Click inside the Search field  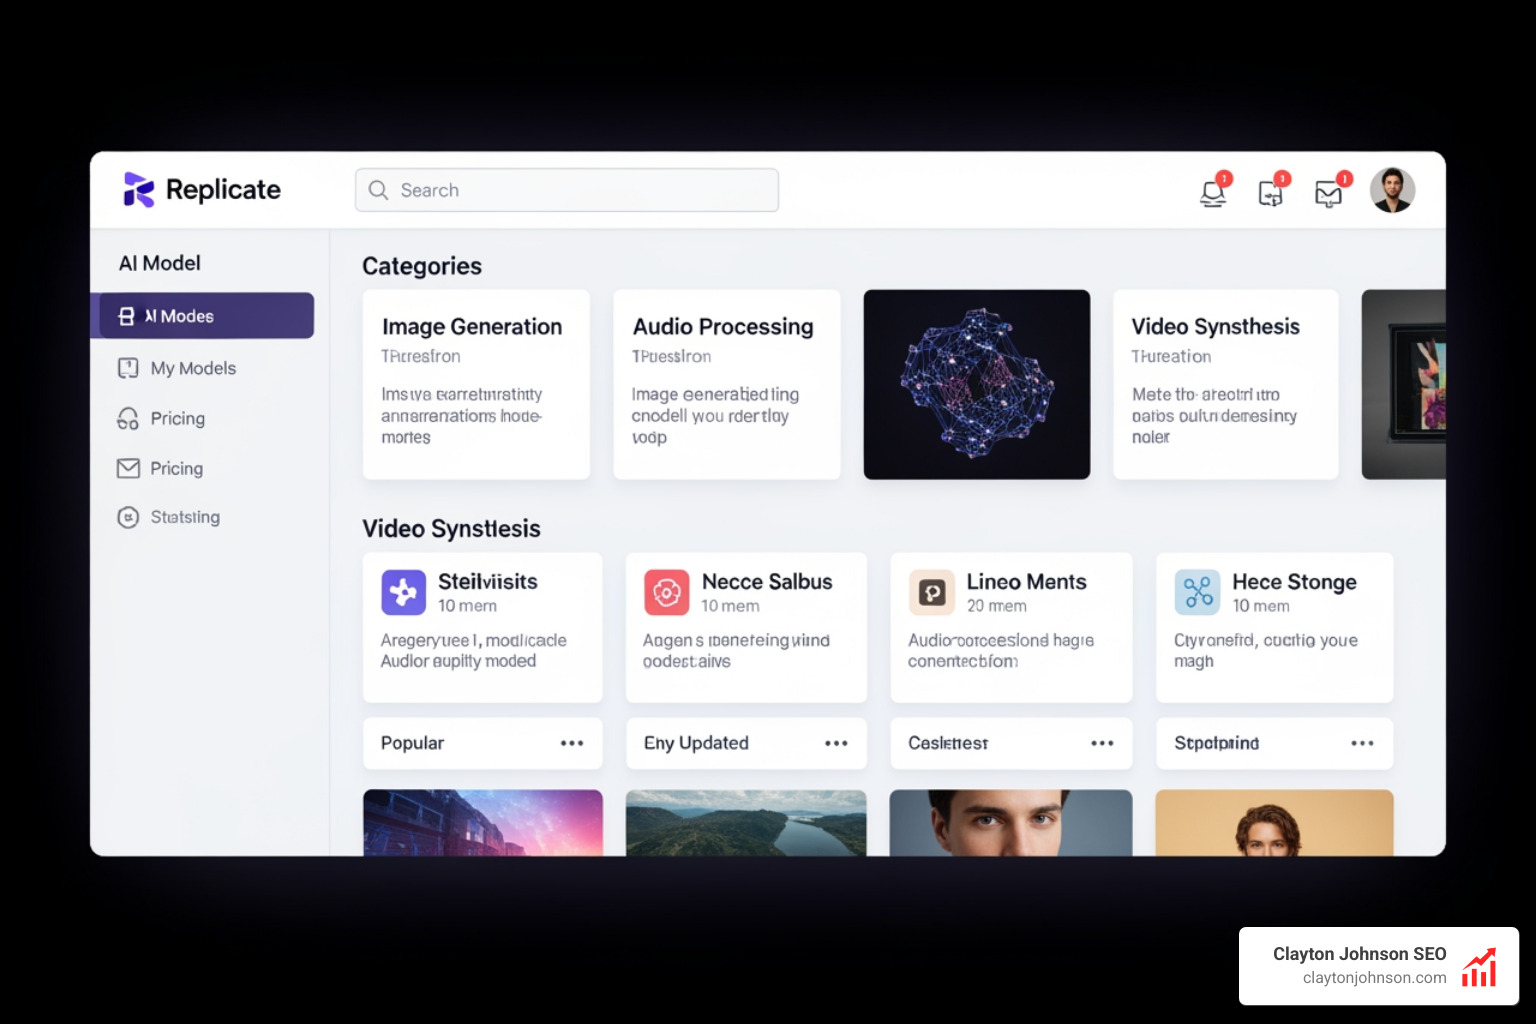pos(566,189)
